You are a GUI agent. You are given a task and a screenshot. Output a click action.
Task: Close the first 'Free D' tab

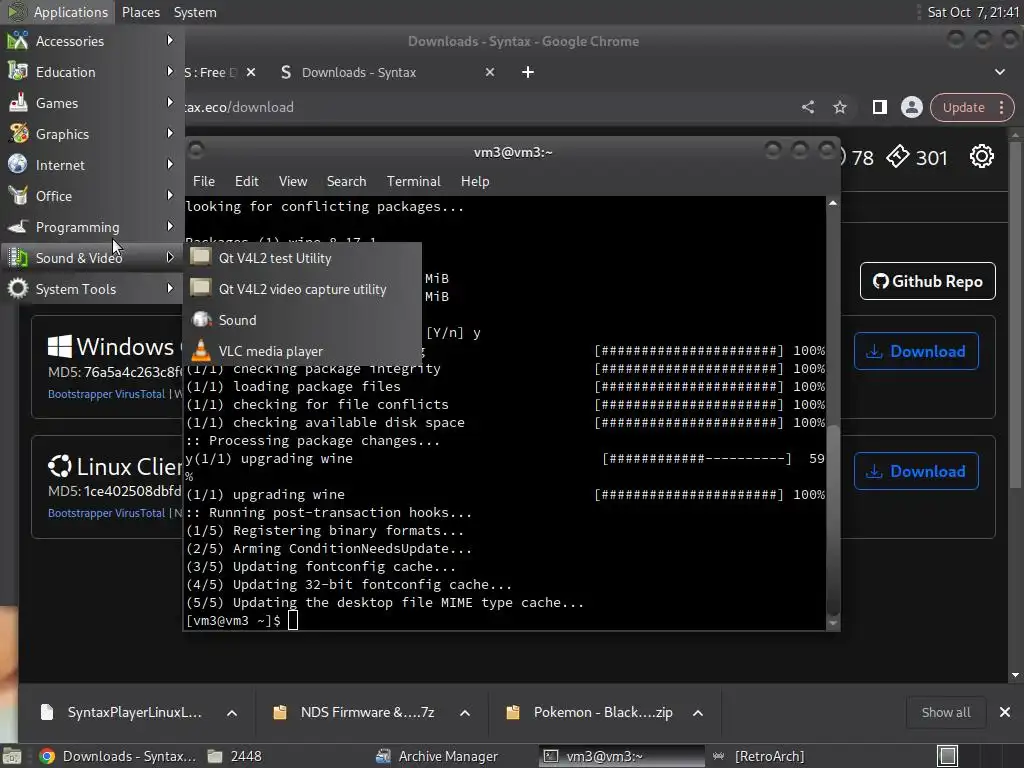pos(251,72)
